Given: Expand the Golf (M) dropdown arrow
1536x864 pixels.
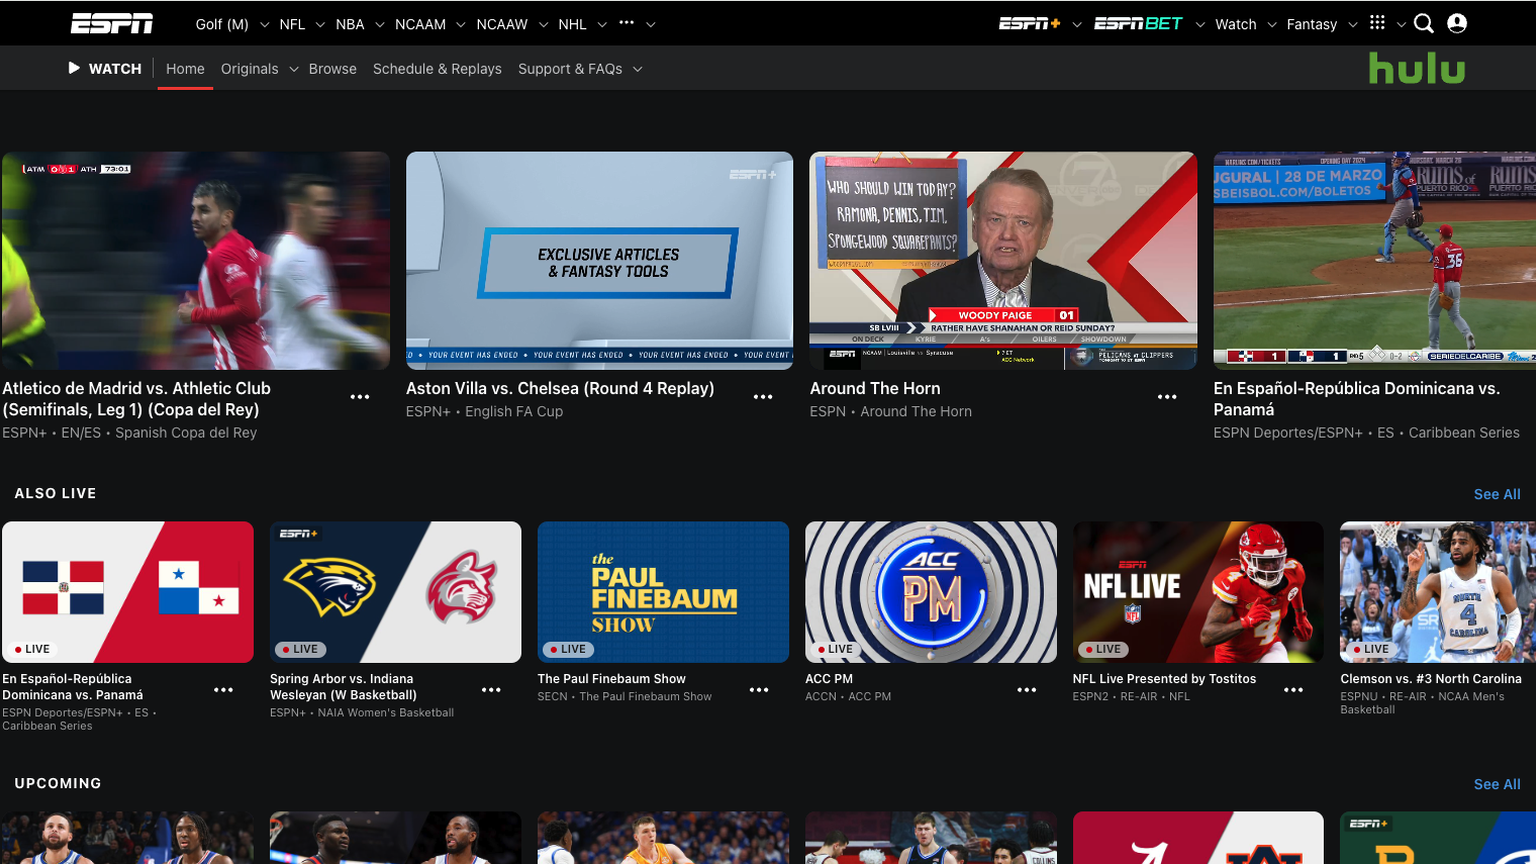Looking at the screenshot, I should (264, 25).
